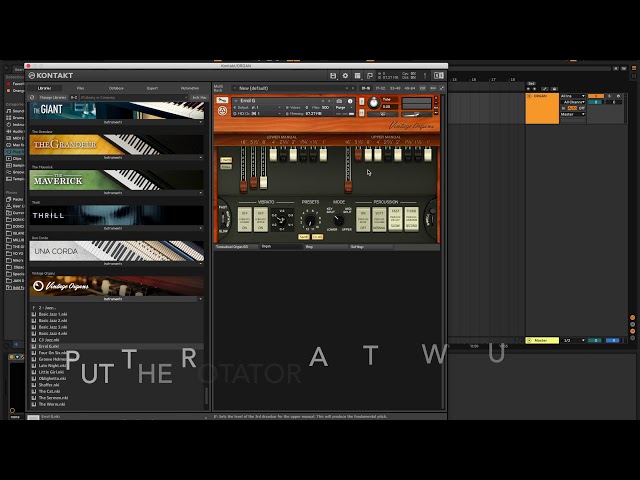This screenshot has height=480, width=640.
Task: Click the instrument snapshot camera icon
Action: 339,101
